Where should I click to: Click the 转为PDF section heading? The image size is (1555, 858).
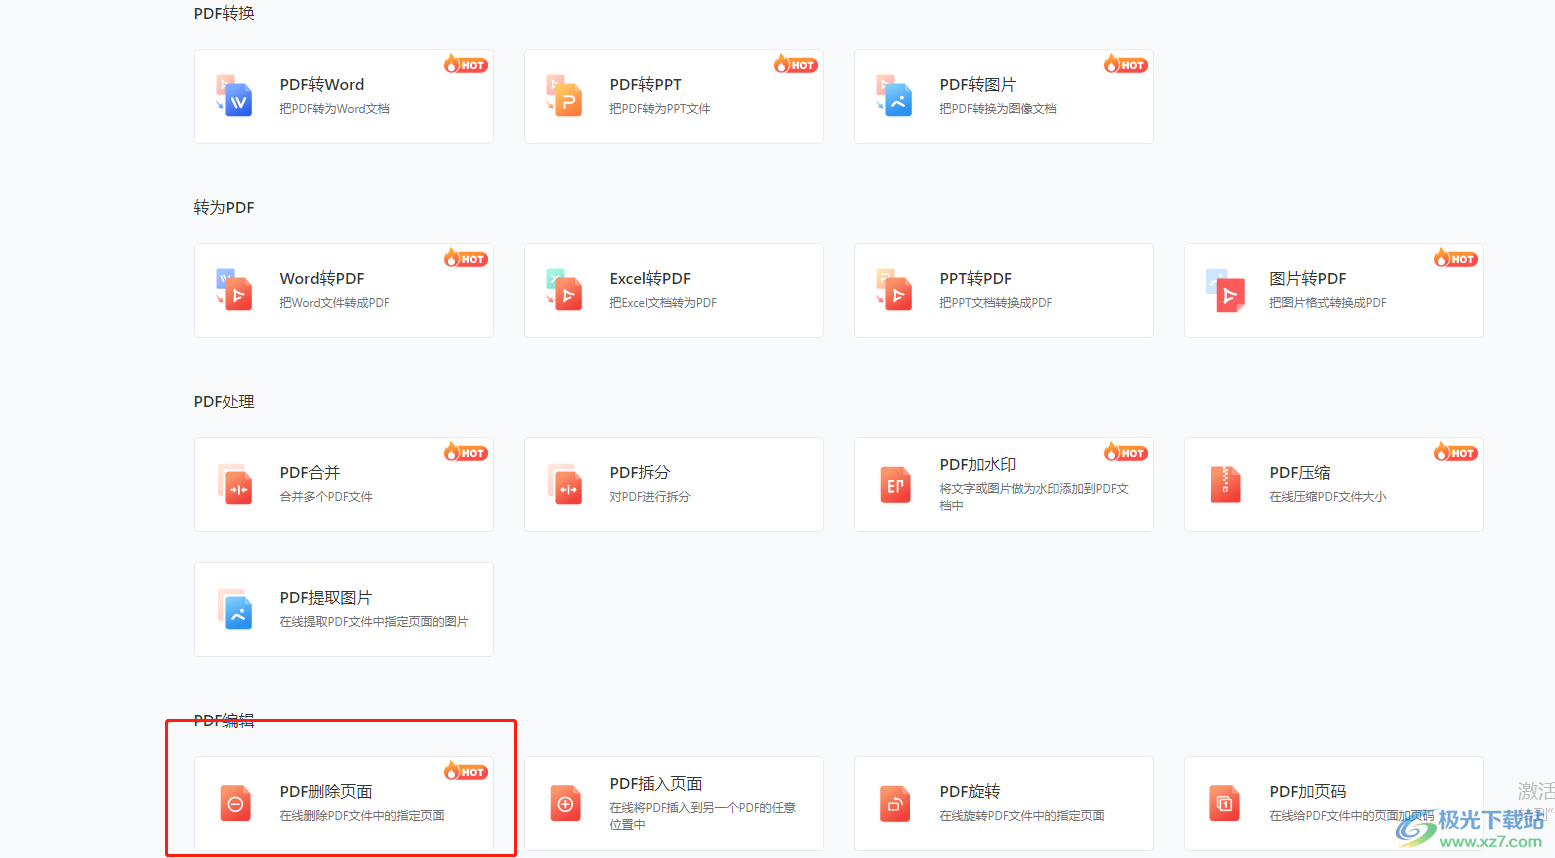tap(224, 208)
